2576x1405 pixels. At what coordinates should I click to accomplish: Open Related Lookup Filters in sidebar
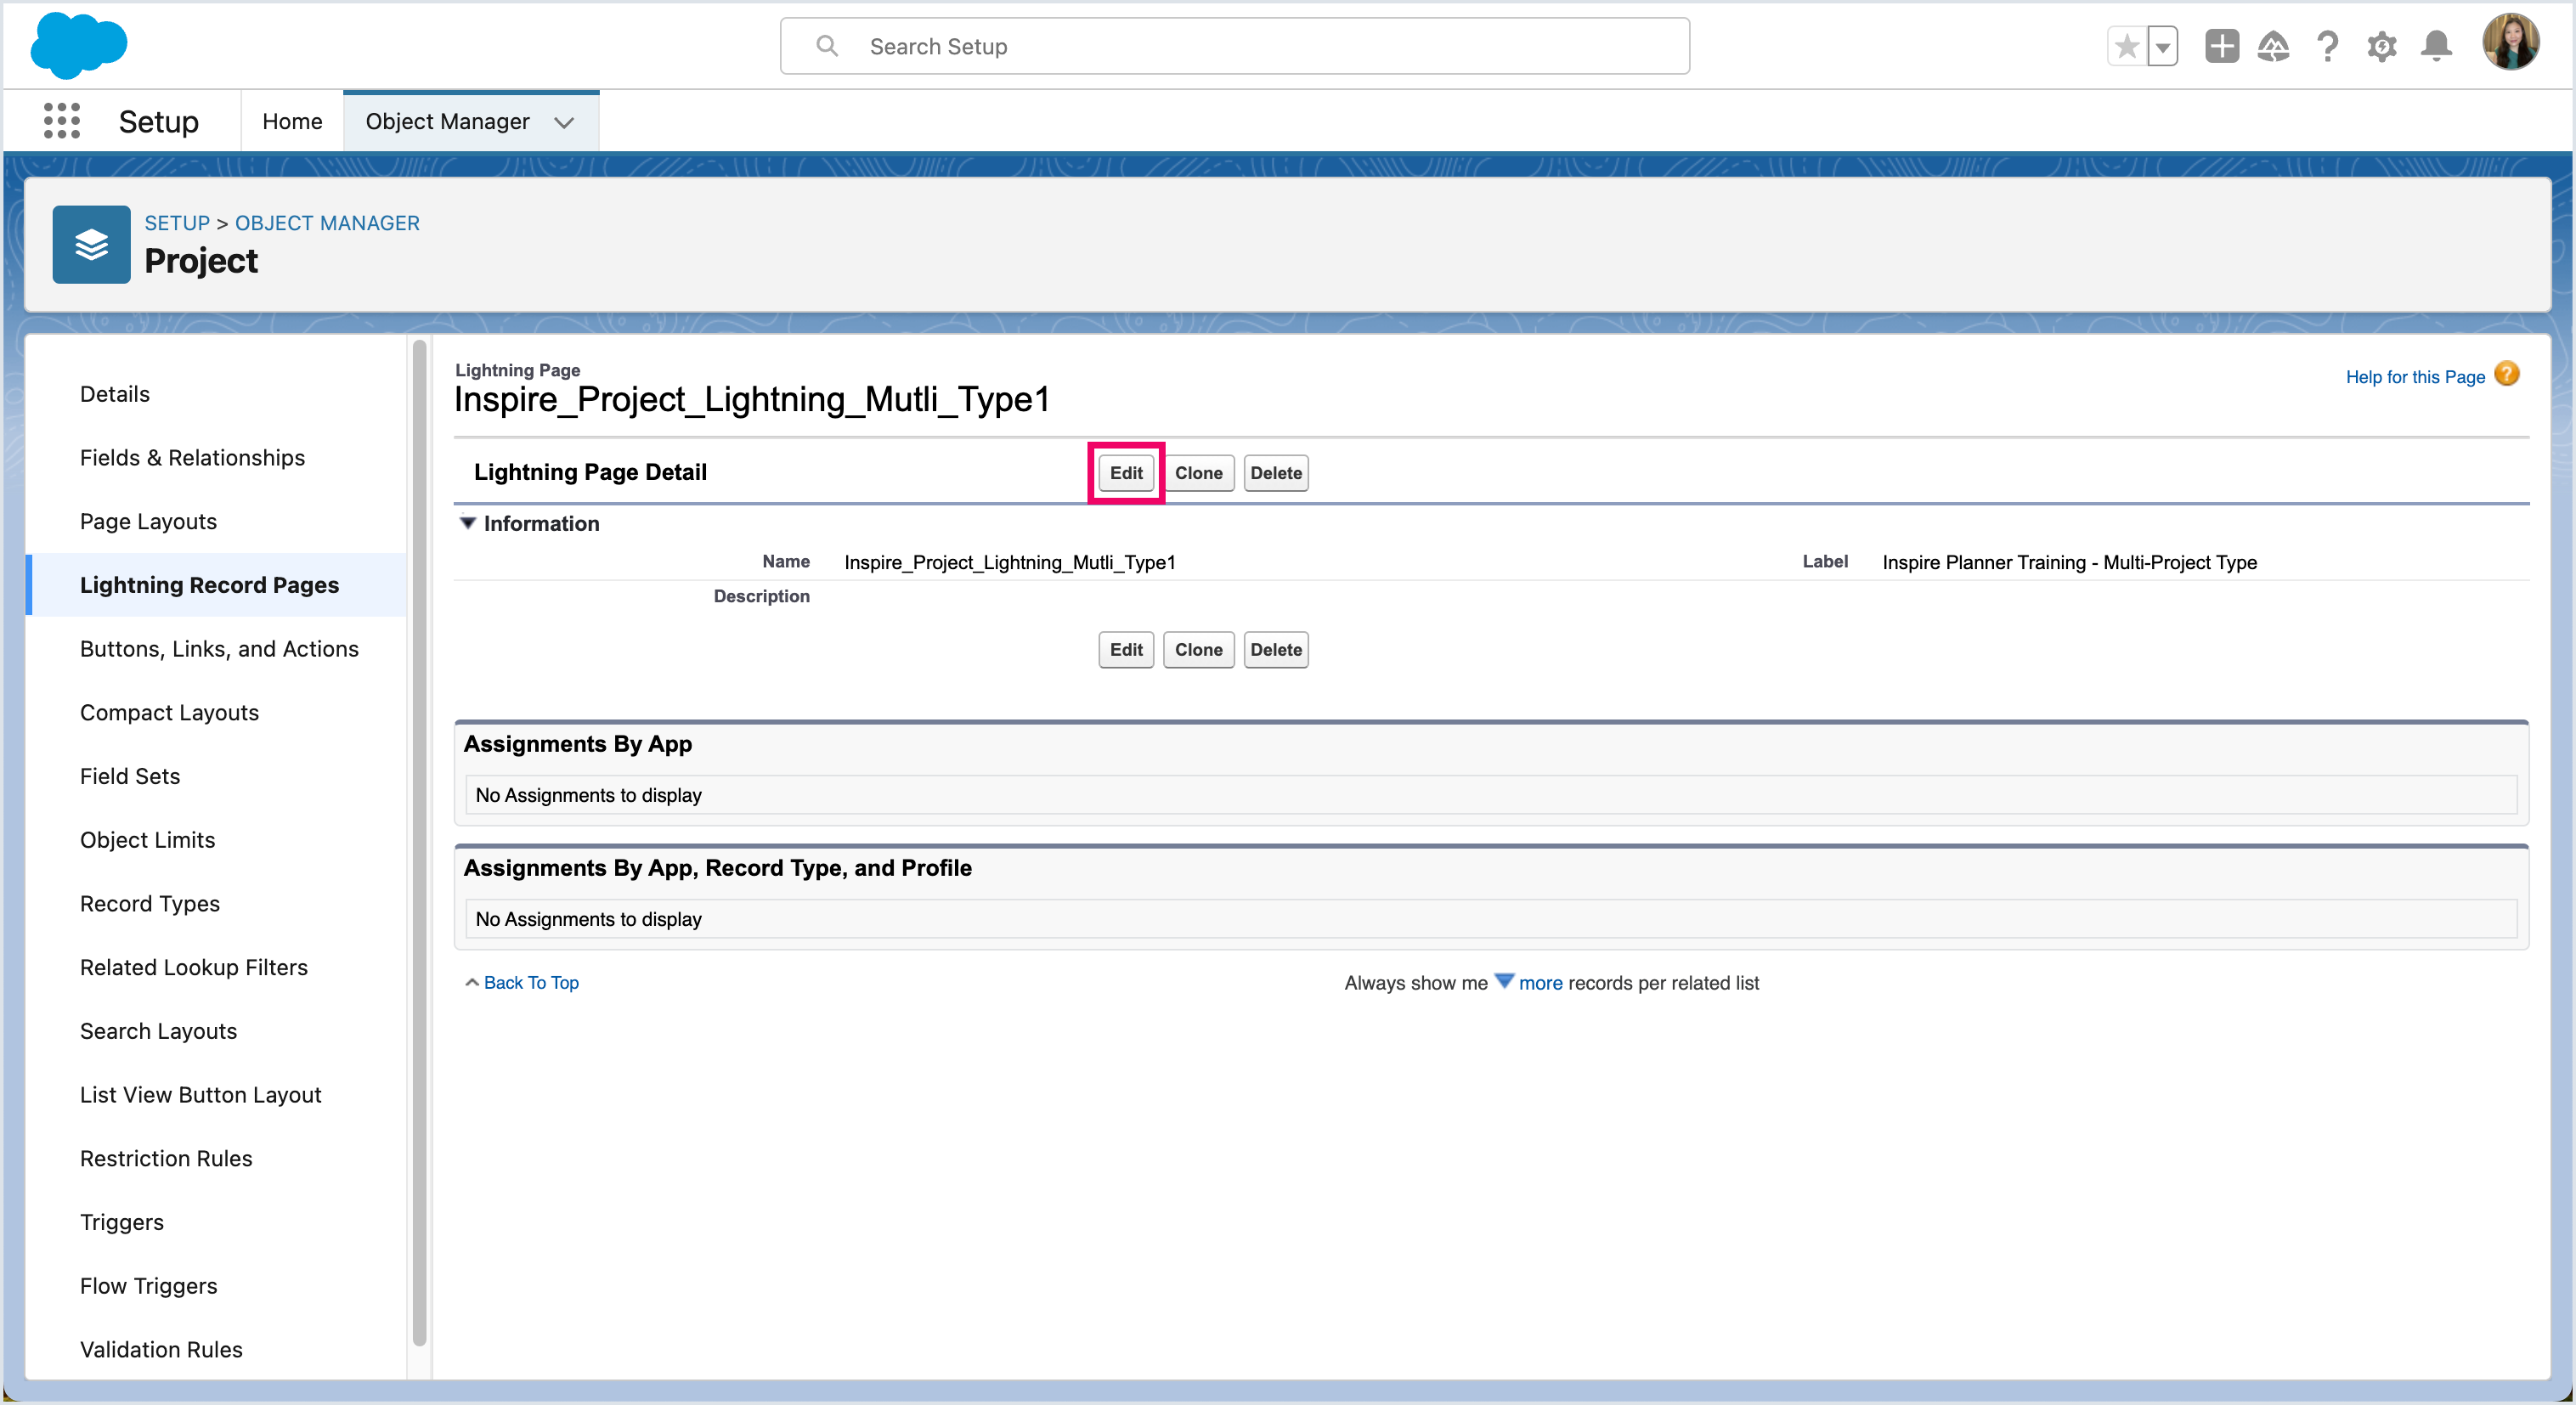click(x=194, y=968)
